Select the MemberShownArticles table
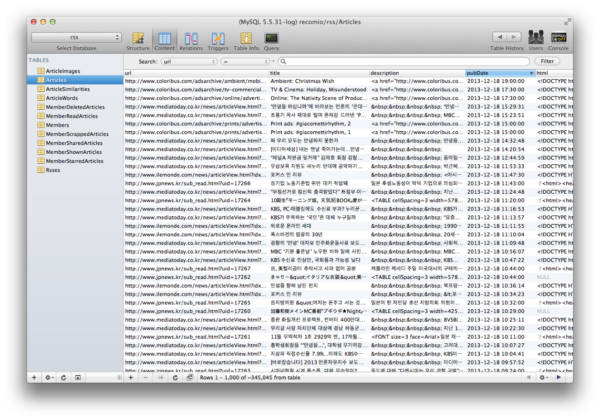The image size is (600, 420). pos(75,152)
